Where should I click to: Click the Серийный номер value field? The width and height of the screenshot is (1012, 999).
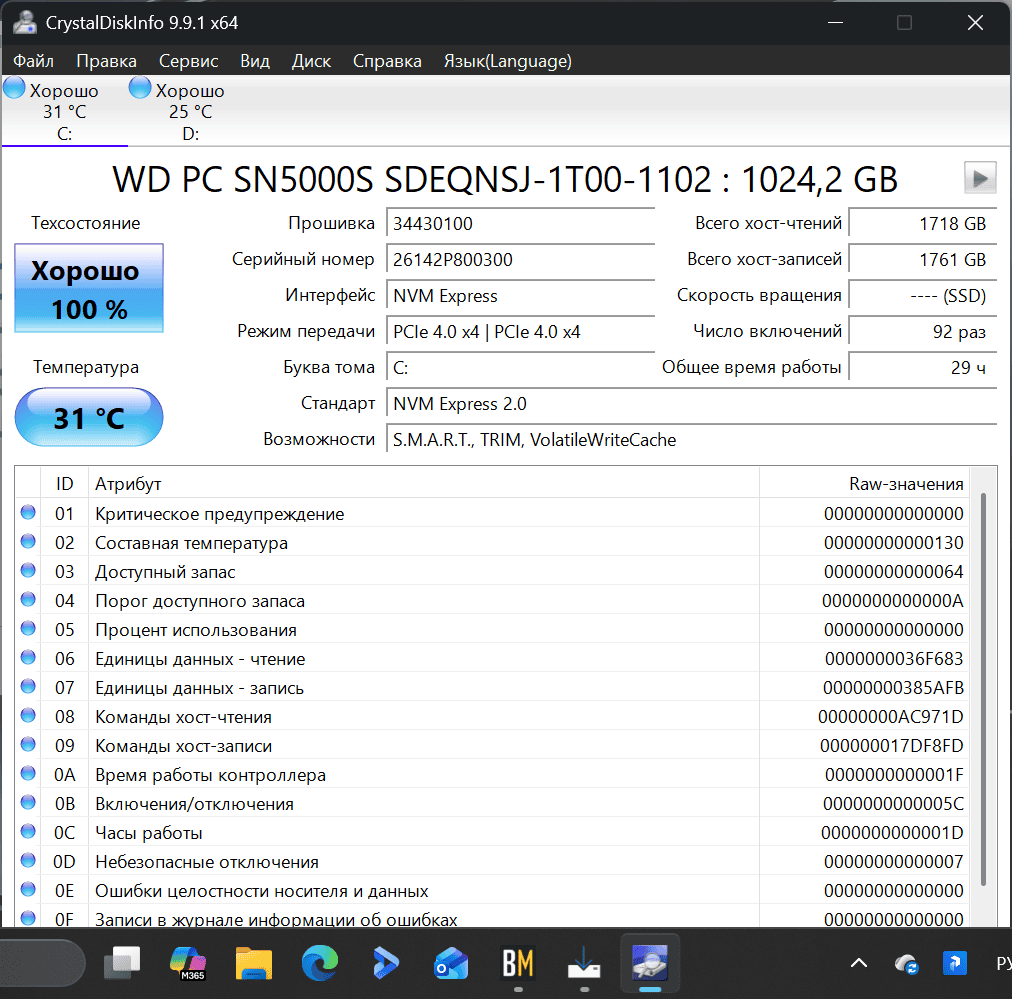(x=520, y=259)
